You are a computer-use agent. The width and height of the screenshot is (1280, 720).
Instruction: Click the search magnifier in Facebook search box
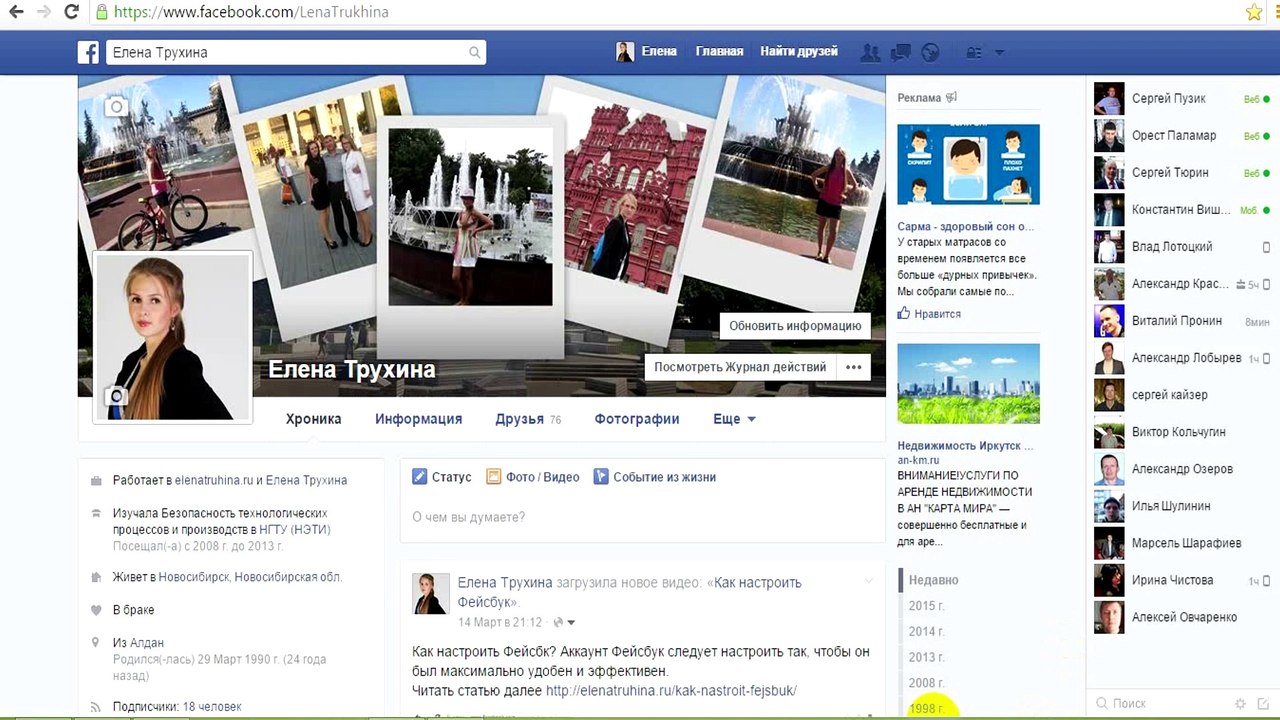[x=475, y=52]
